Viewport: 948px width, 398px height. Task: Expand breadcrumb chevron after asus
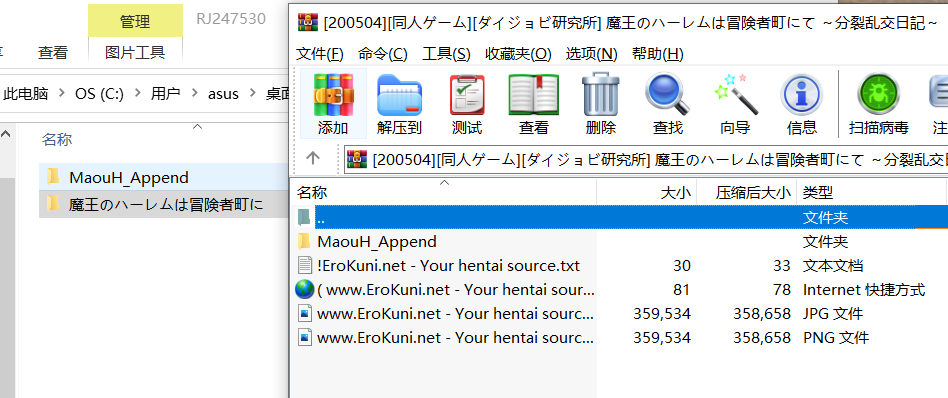pyautogui.click(x=253, y=94)
